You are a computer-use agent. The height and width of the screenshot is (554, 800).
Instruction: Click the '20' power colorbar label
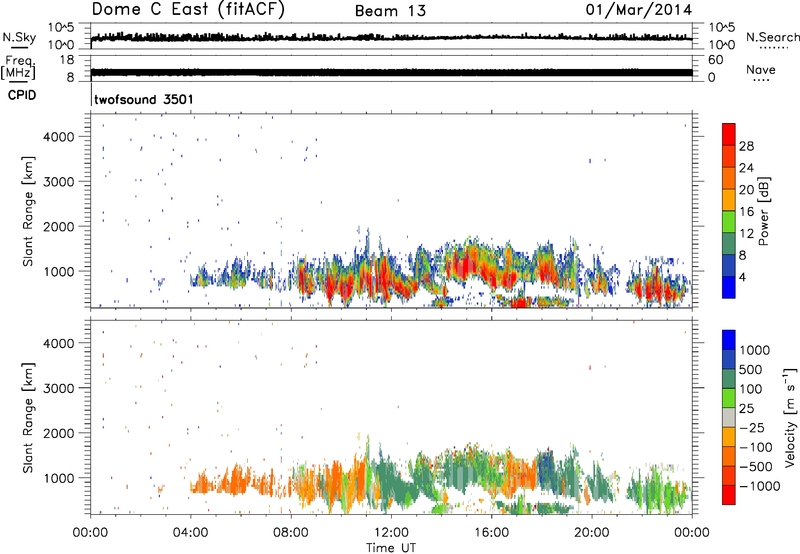pyautogui.click(x=746, y=190)
